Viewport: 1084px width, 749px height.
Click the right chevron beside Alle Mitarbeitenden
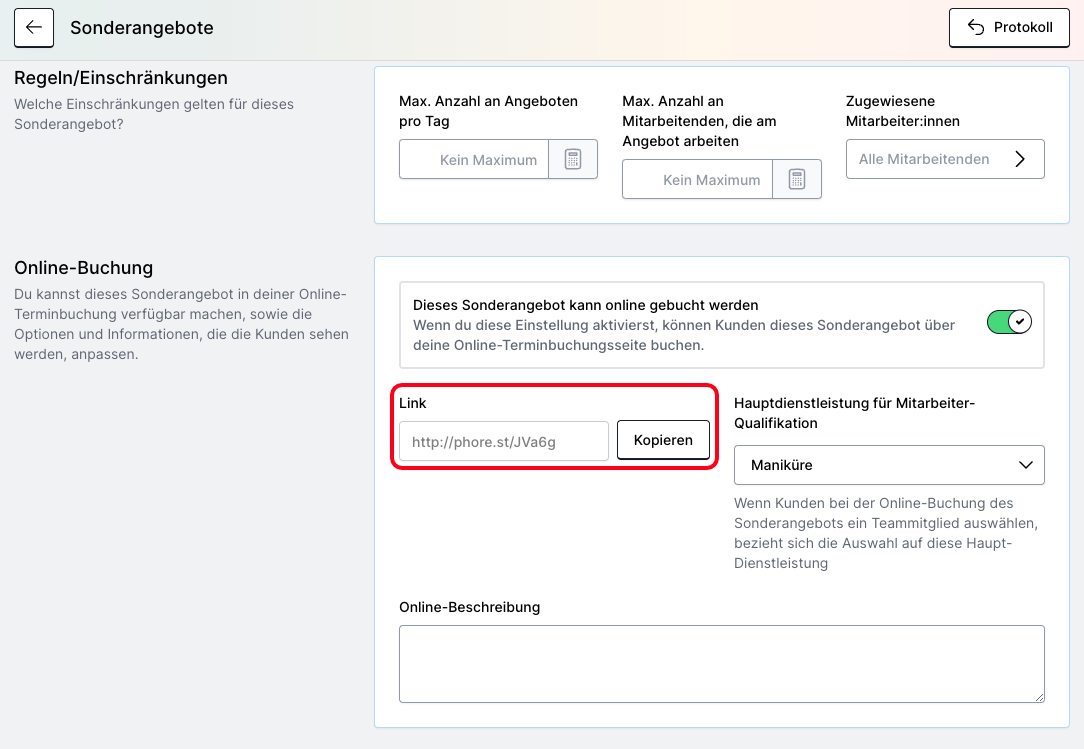[x=1020, y=159]
